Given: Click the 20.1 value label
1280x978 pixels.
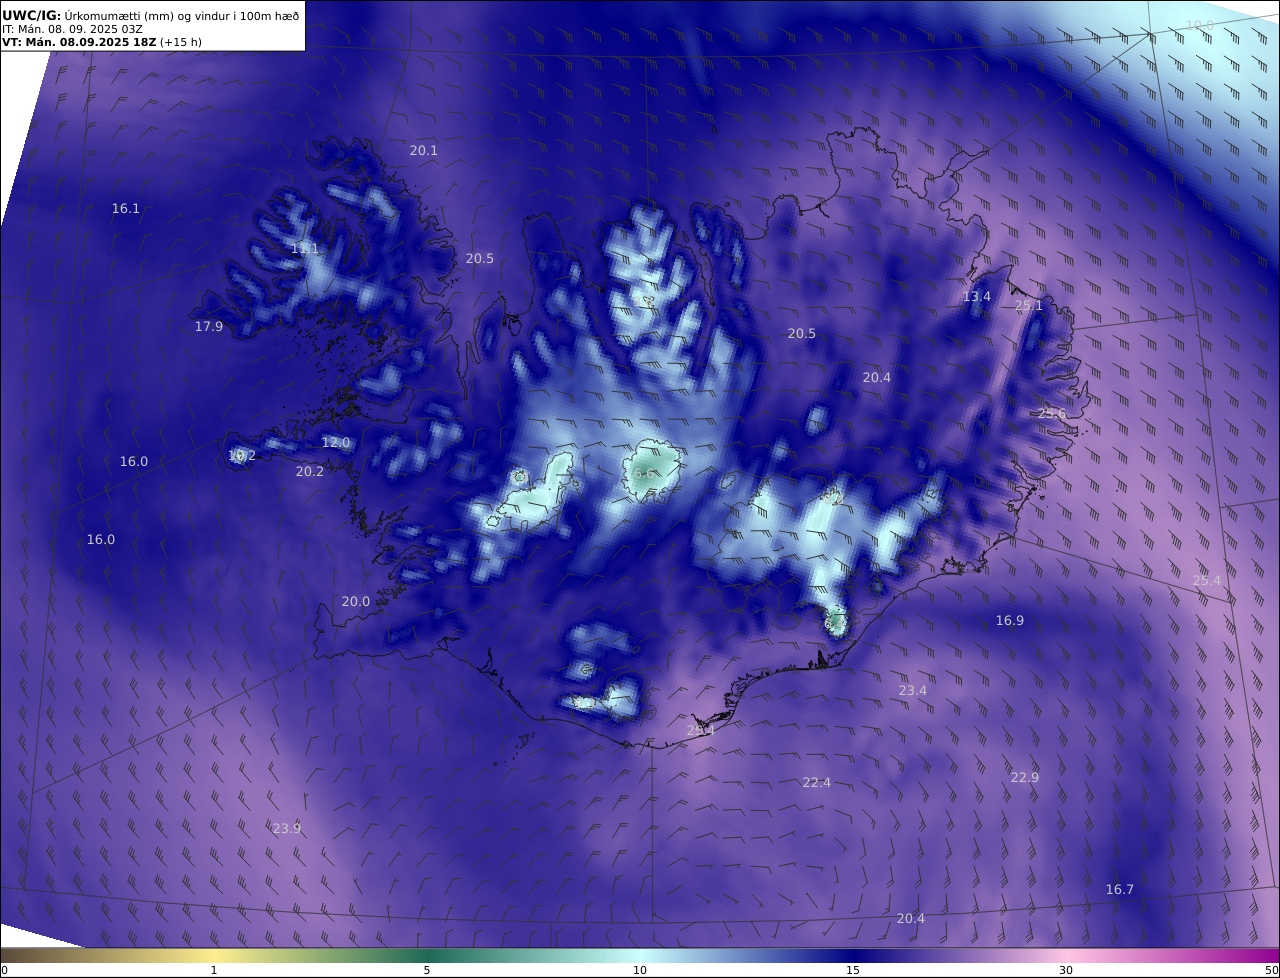Looking at the screenshot, I should click(x=424, y=150).
